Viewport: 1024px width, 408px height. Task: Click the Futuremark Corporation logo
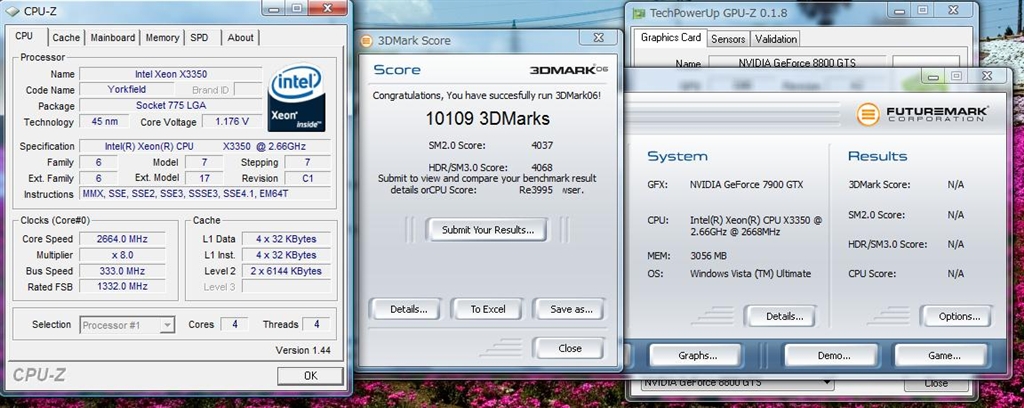pyautogui.click(x=922, y=115)
